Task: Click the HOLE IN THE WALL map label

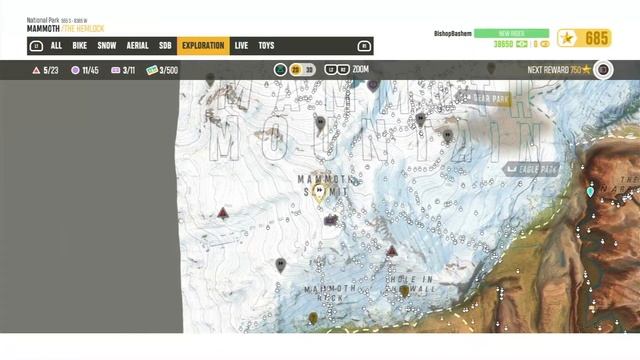Action: coord(411,284)
